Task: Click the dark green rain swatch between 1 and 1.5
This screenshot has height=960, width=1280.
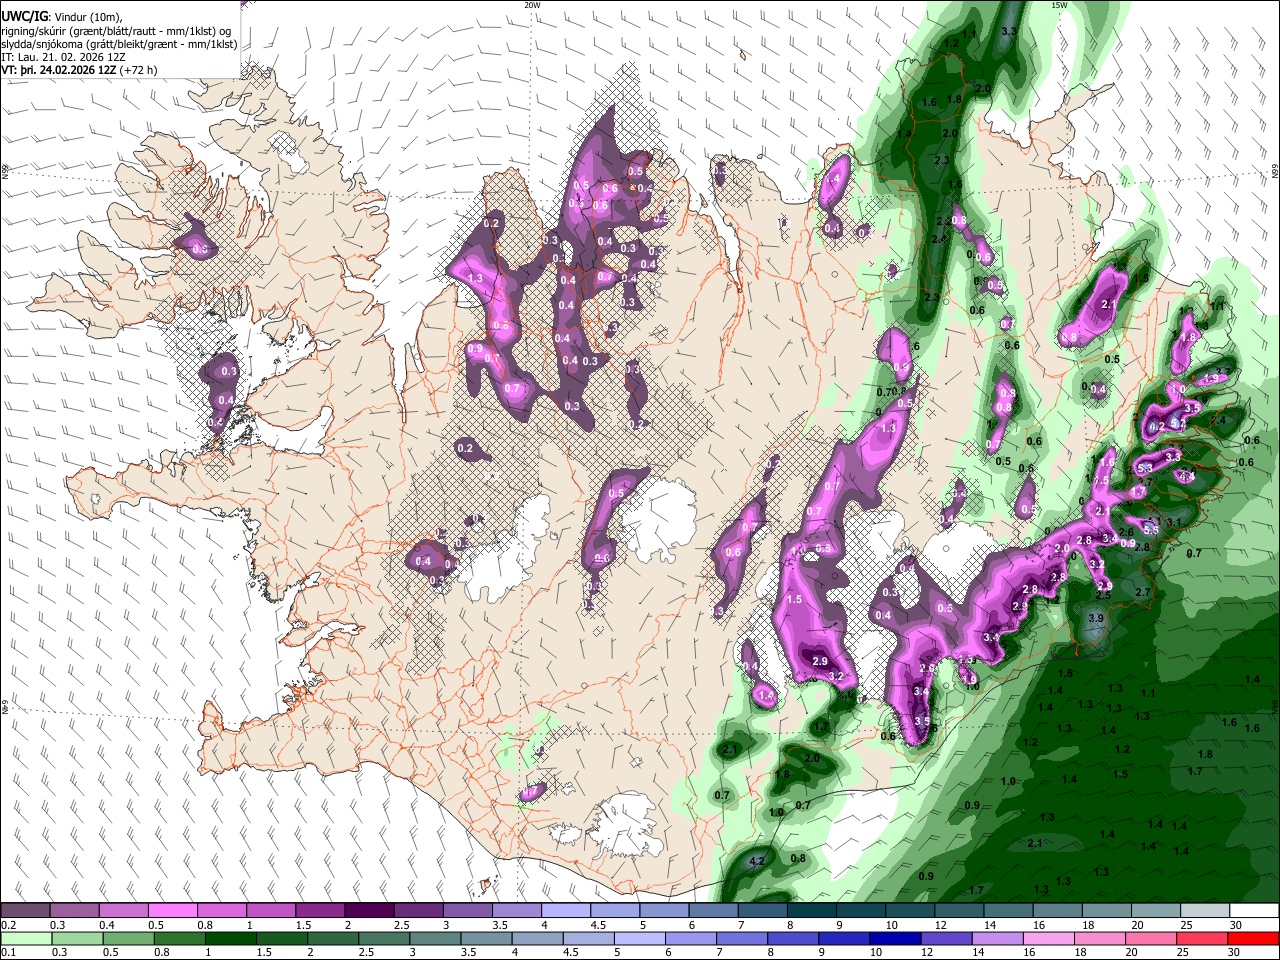Action: coord(231,939)
